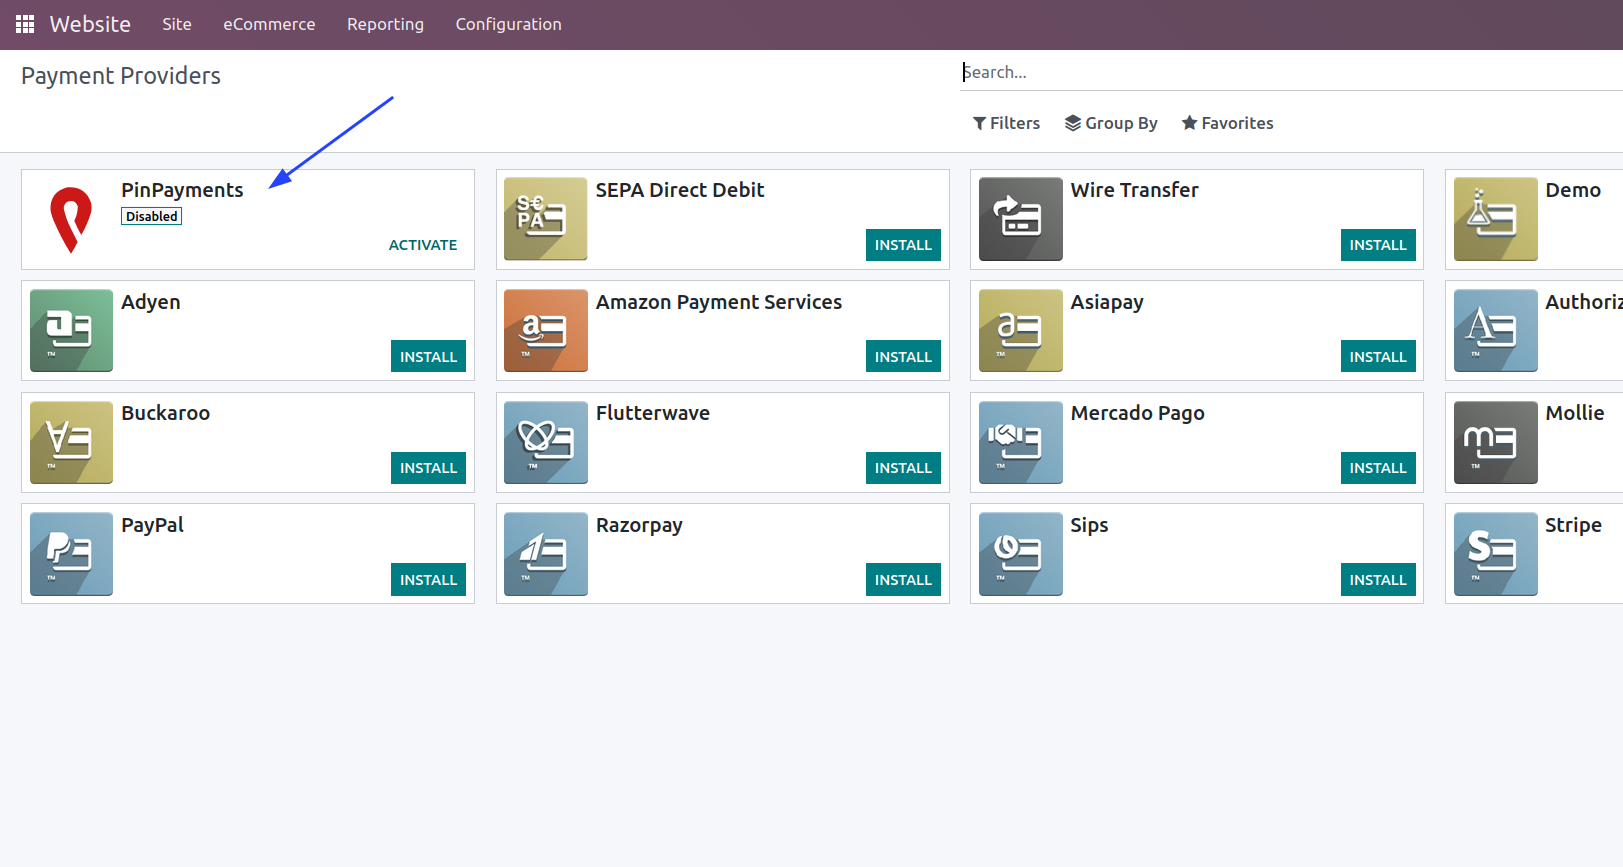
Task: Open the Reporting menu
Action: tap(385, 24)
